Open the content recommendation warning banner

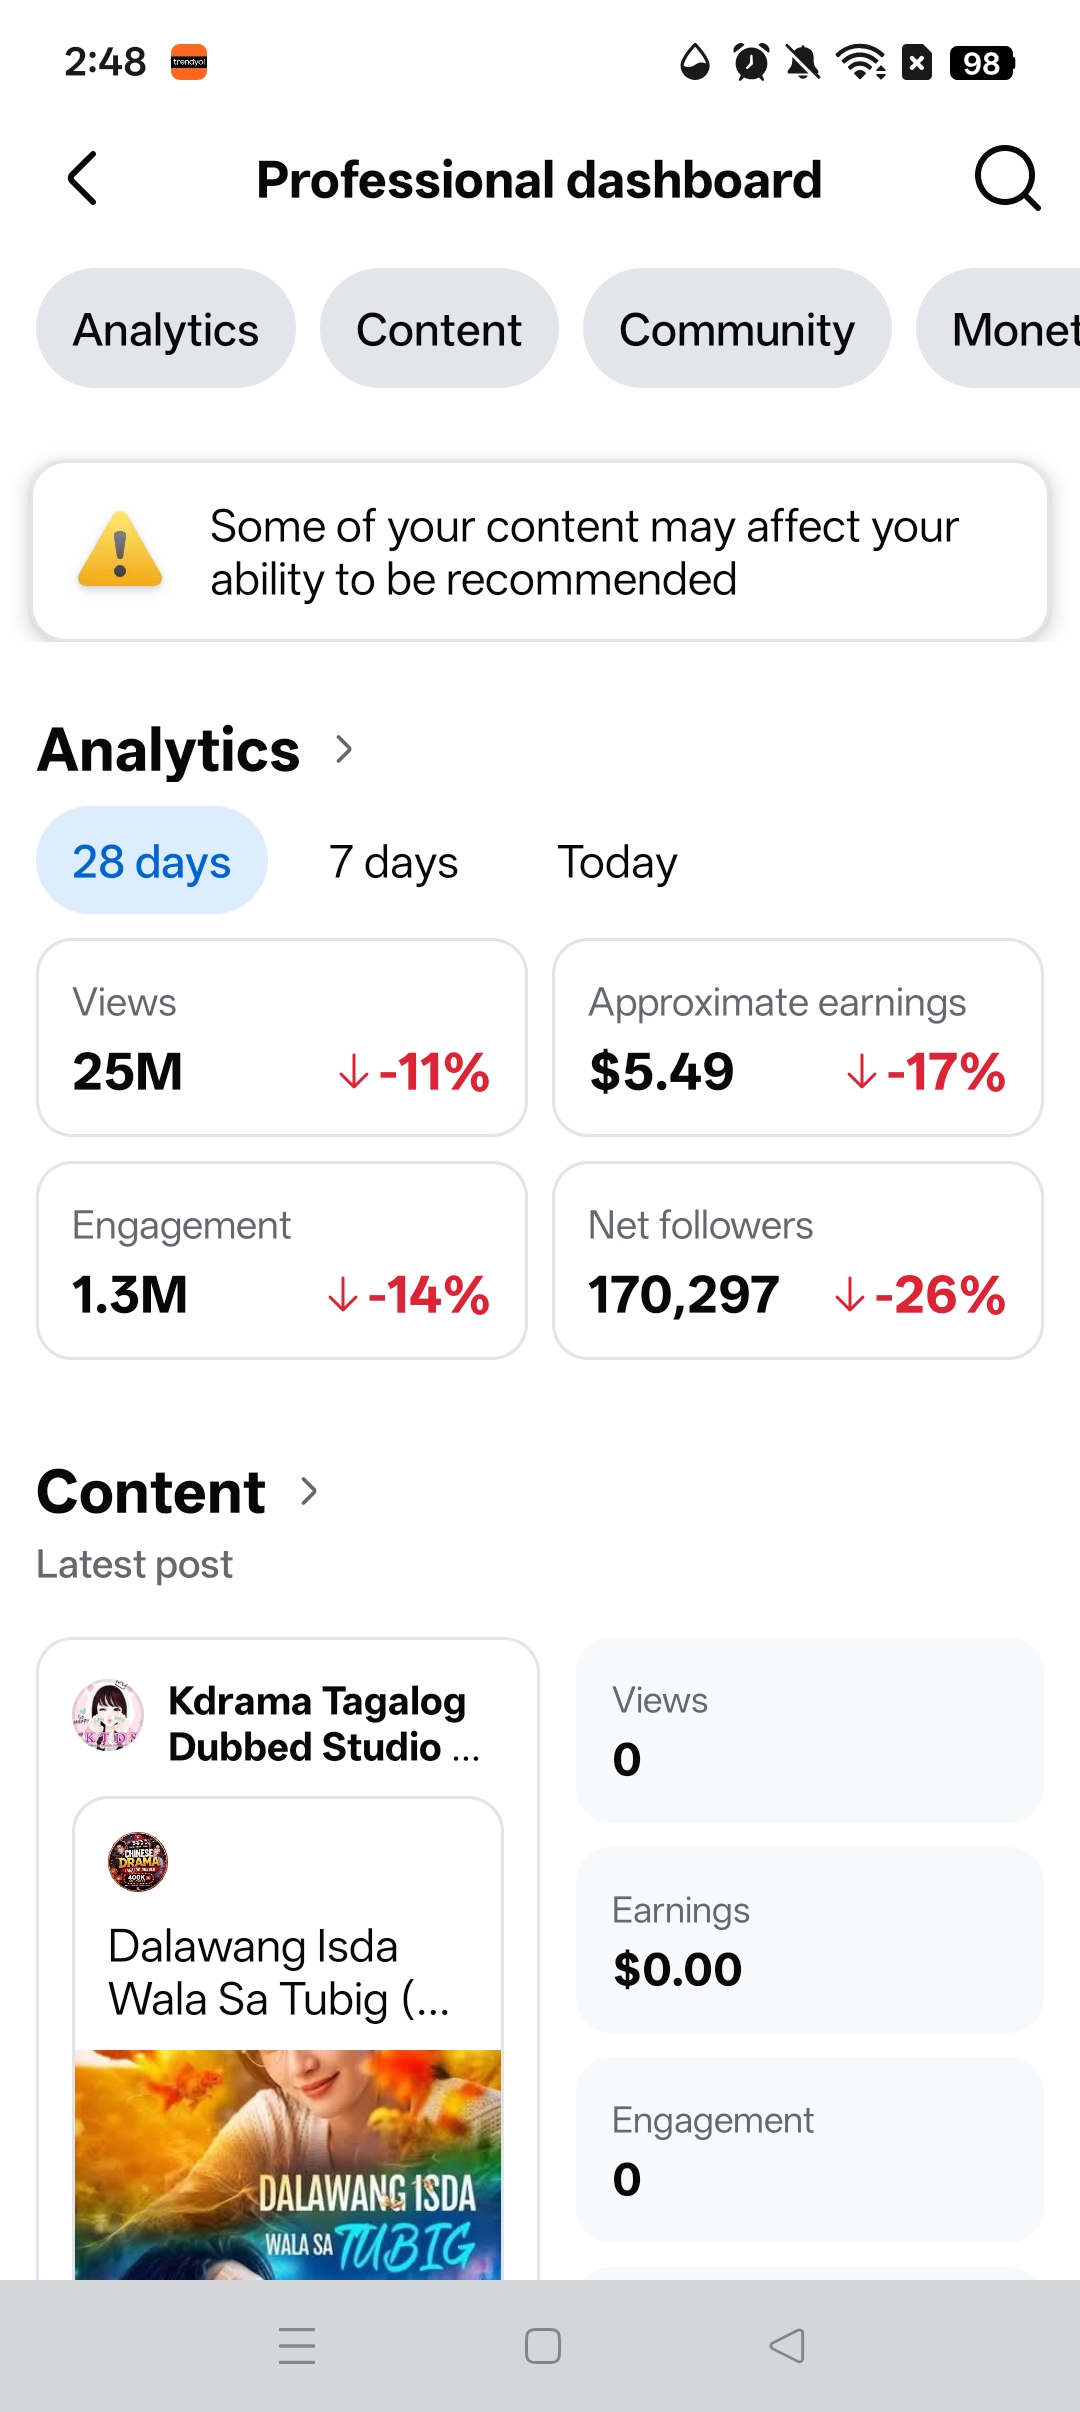pos(540,551)
